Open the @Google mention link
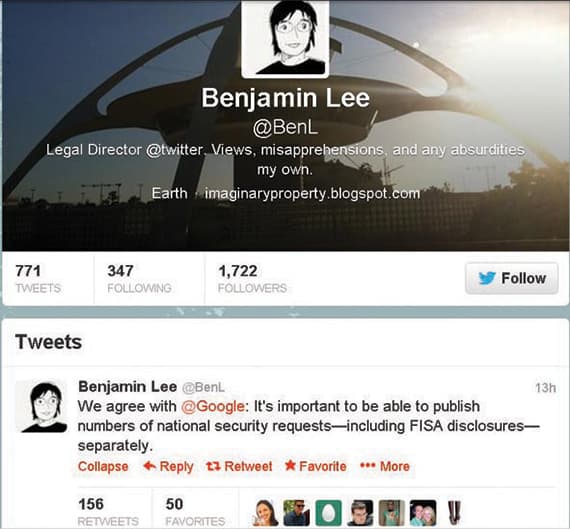570x529 pixels. click(x=213, y=406)
